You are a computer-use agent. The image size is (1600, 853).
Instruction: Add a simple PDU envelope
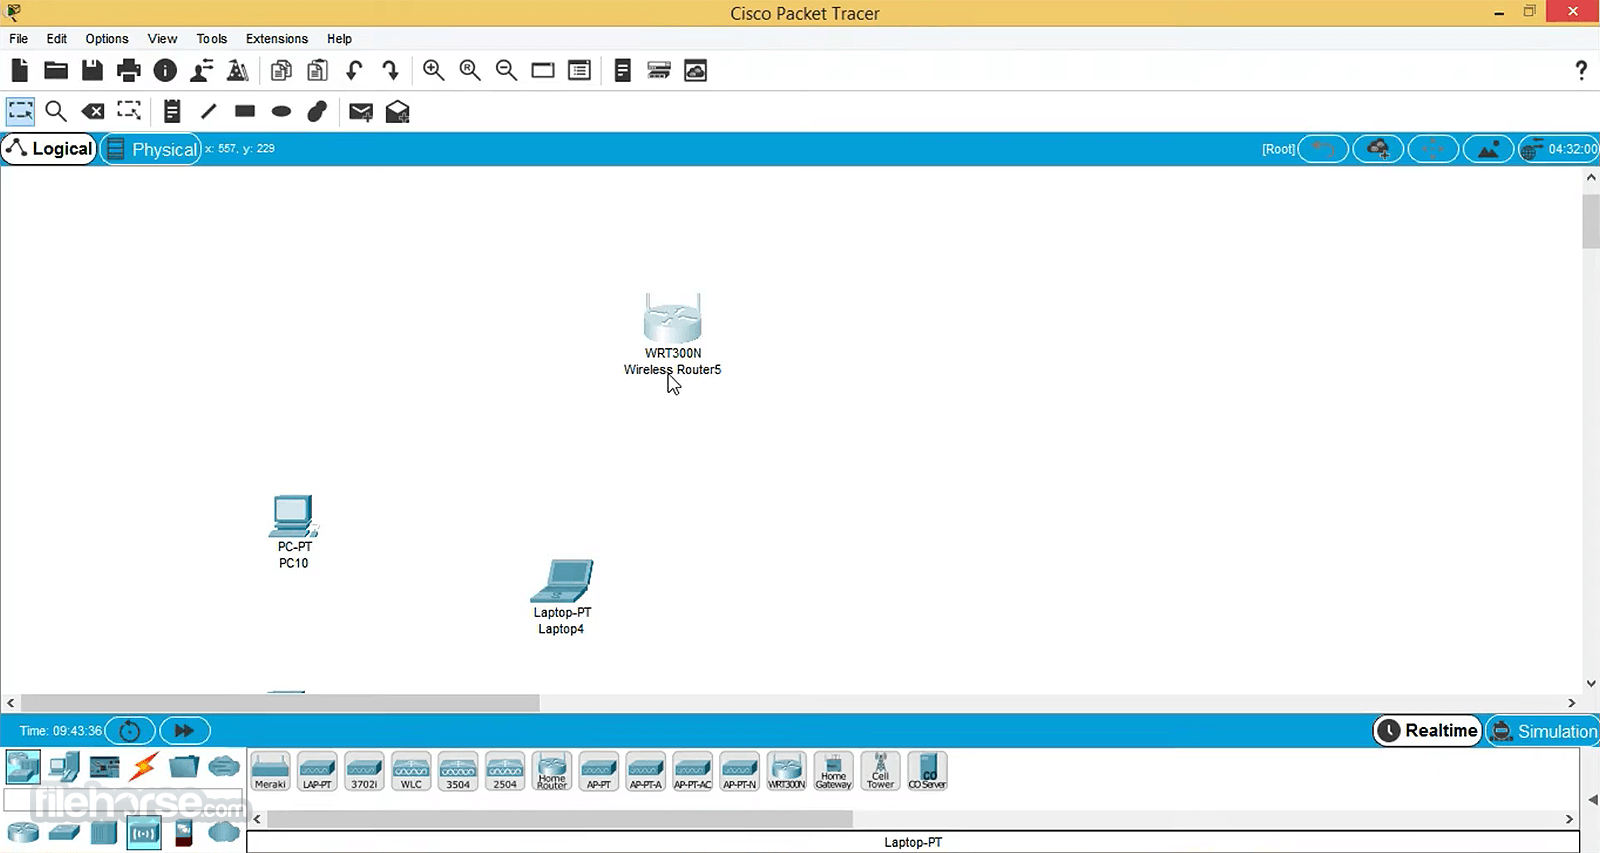(360, 112)
